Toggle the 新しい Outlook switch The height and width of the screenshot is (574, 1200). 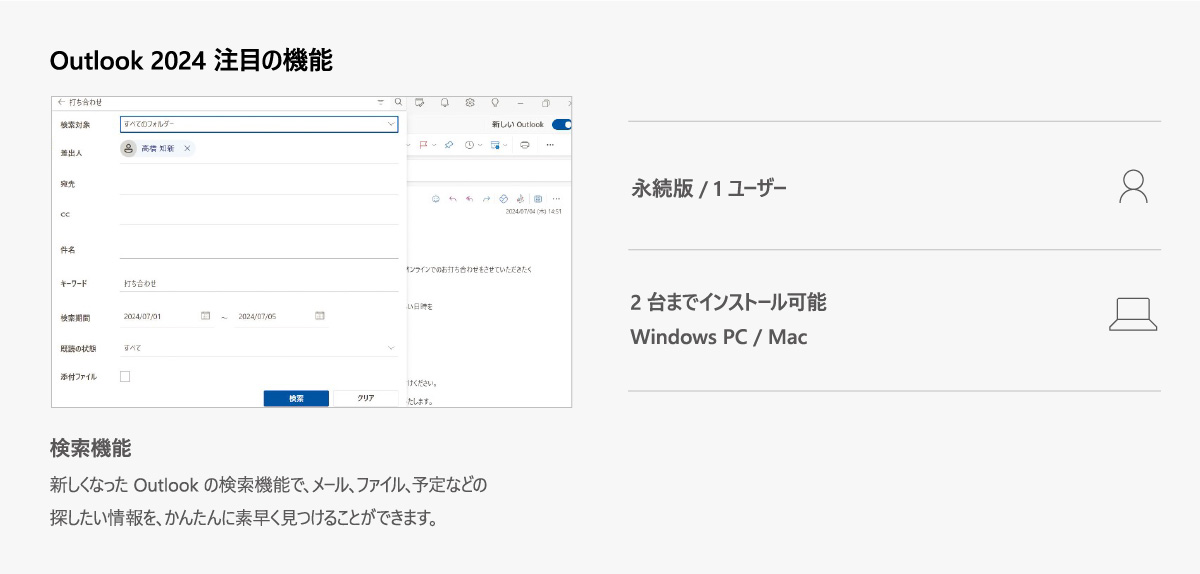pyautogui.click(x=561, y=125)
